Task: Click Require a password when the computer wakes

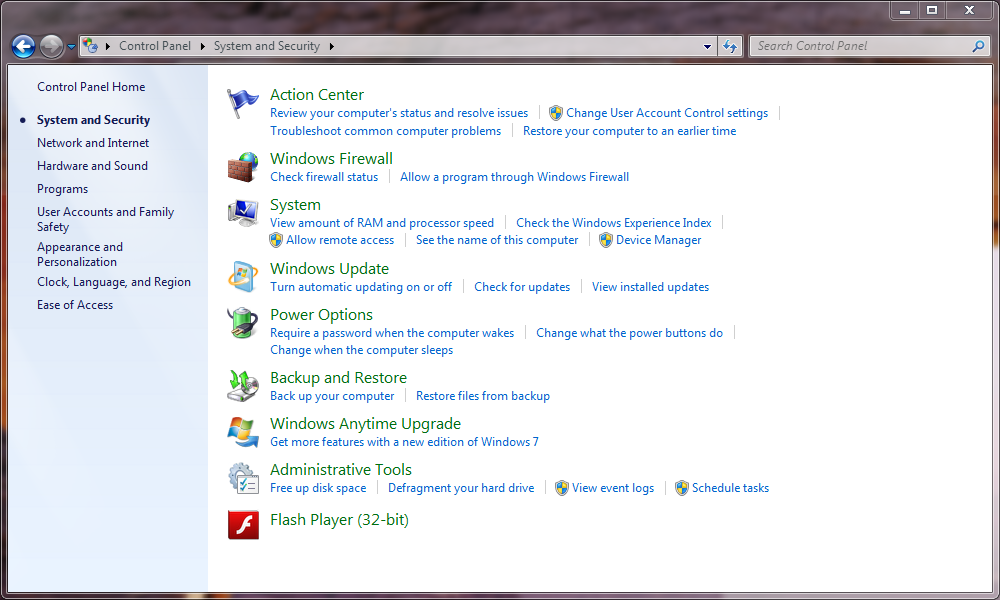Action: [392, 333]
